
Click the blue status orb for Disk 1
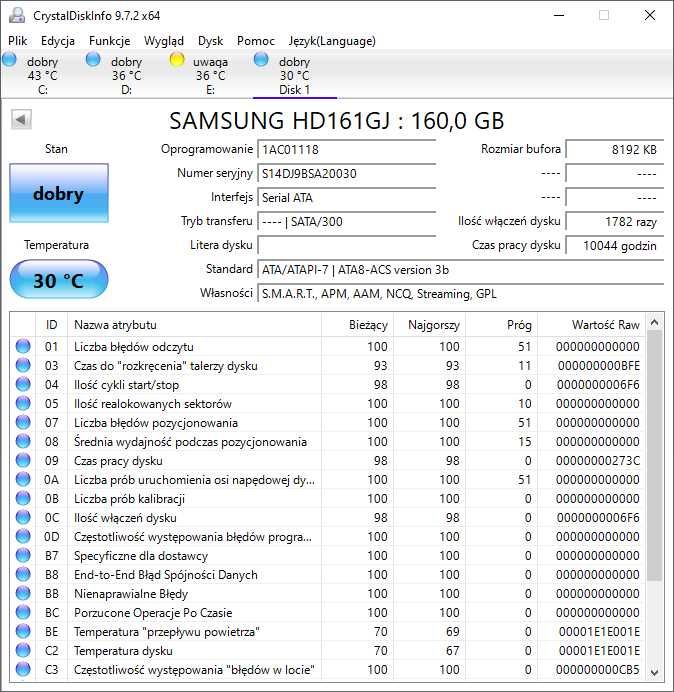pyautogui.click(x=261, y=59)
